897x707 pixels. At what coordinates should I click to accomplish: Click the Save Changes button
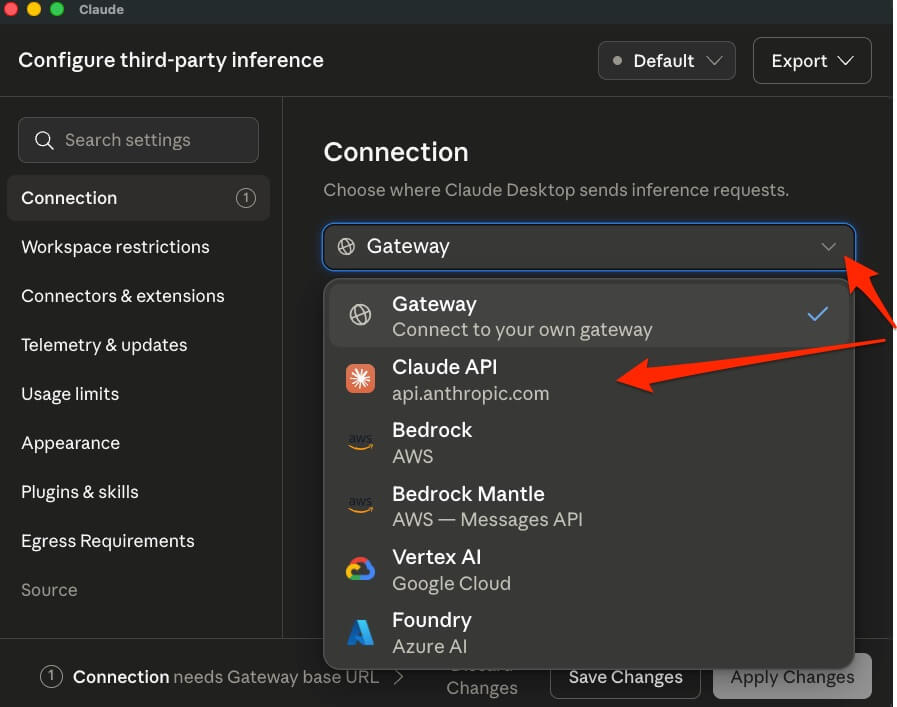coord(625,677)
